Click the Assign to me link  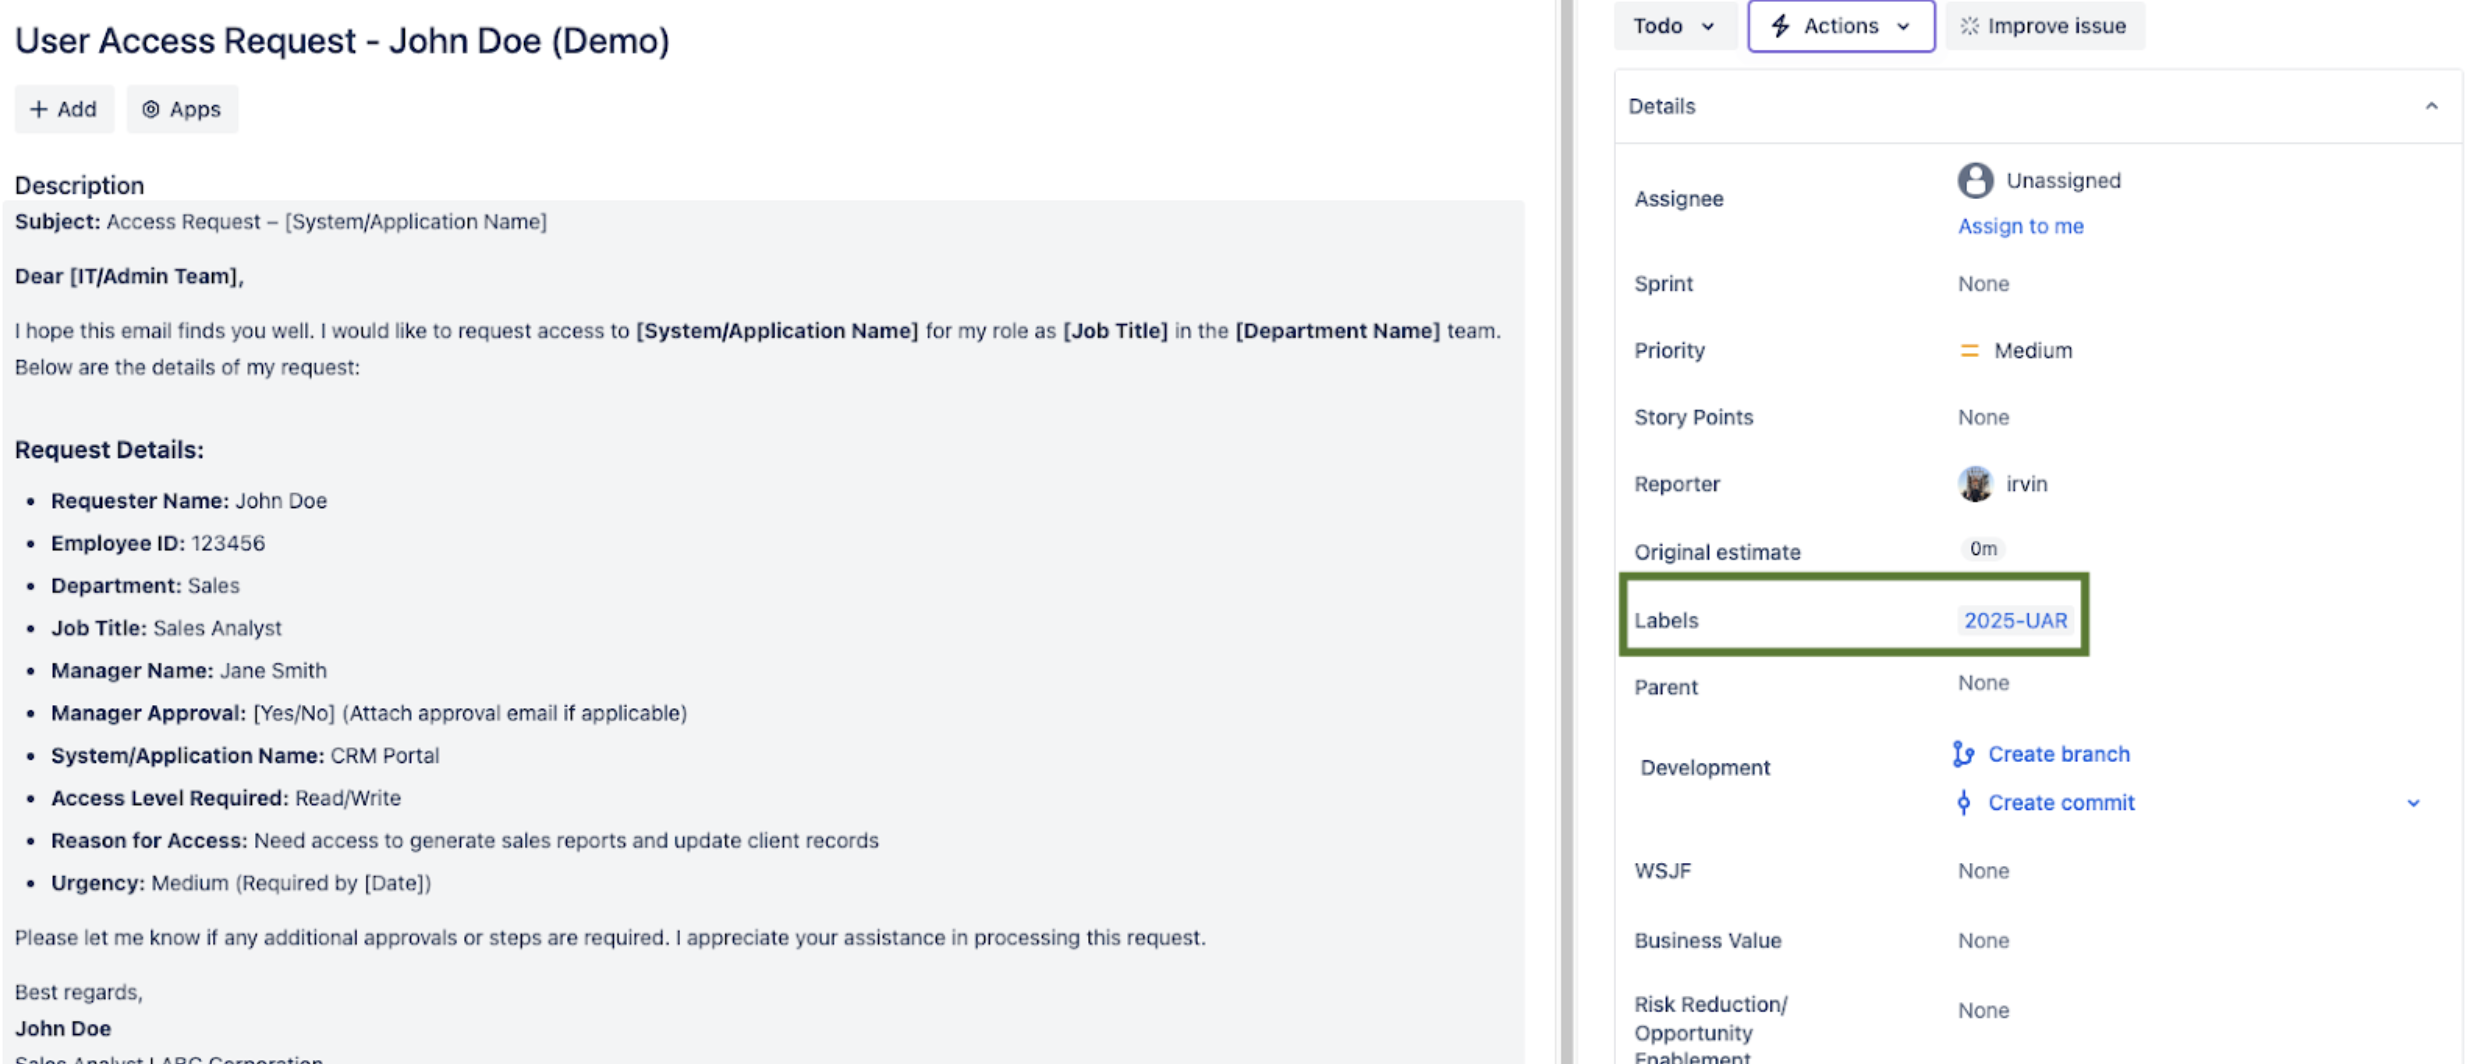point(2020,226)
